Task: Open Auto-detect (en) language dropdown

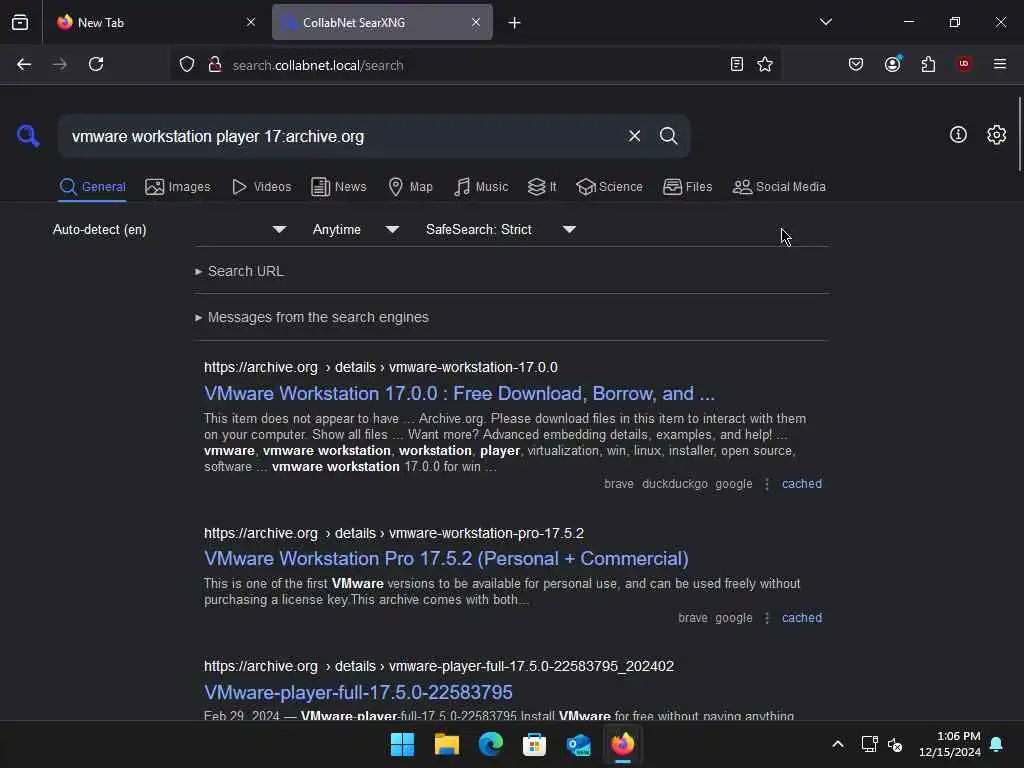Action: click(x=170, y=229)
